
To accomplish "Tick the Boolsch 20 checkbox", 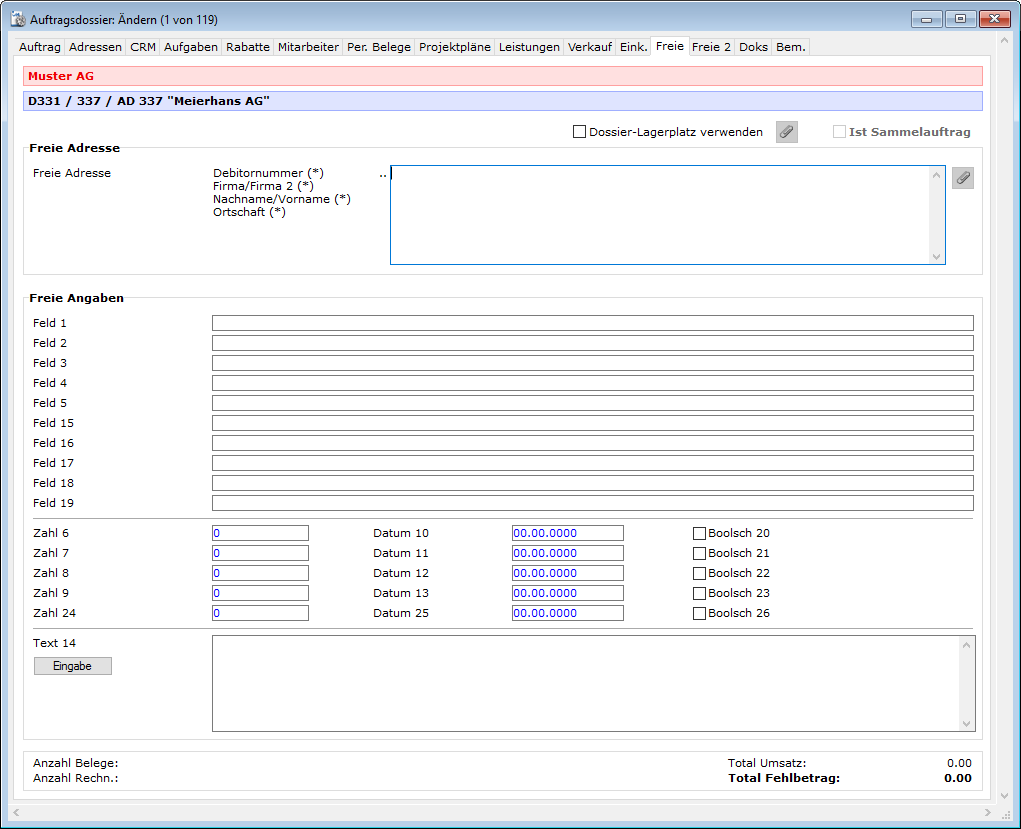I will point(699,533).
